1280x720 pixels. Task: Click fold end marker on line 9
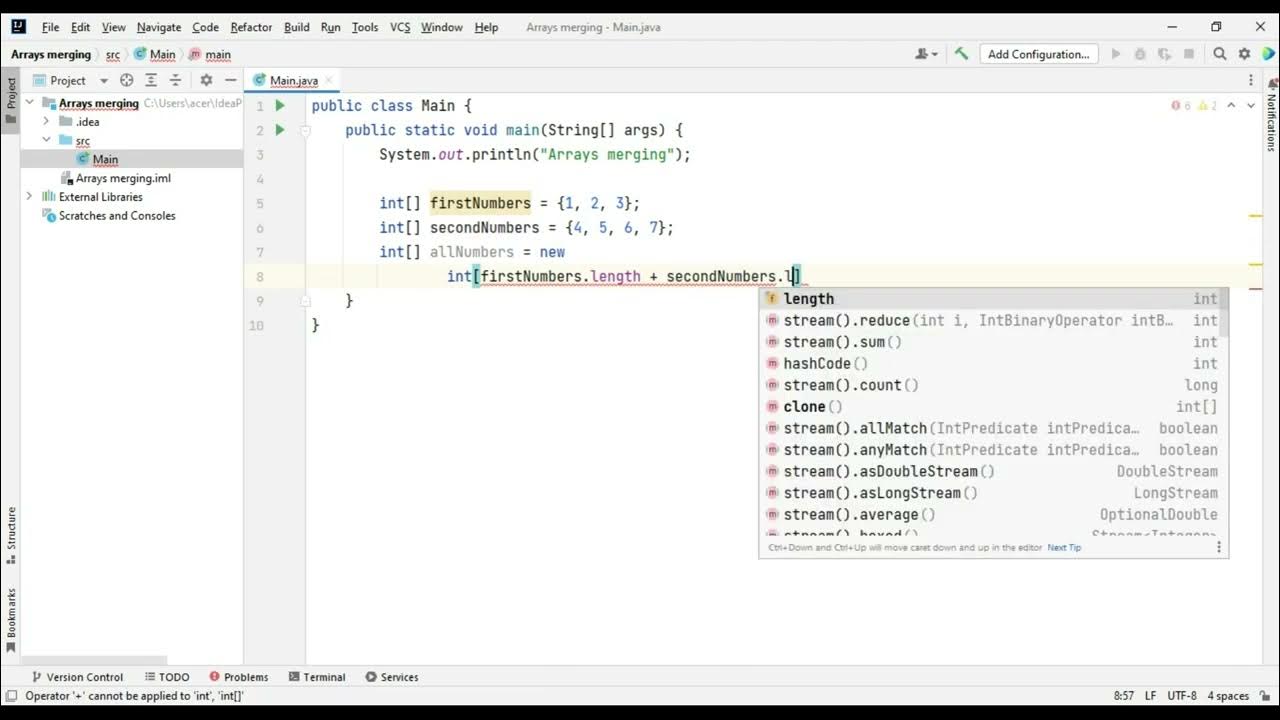306,300
